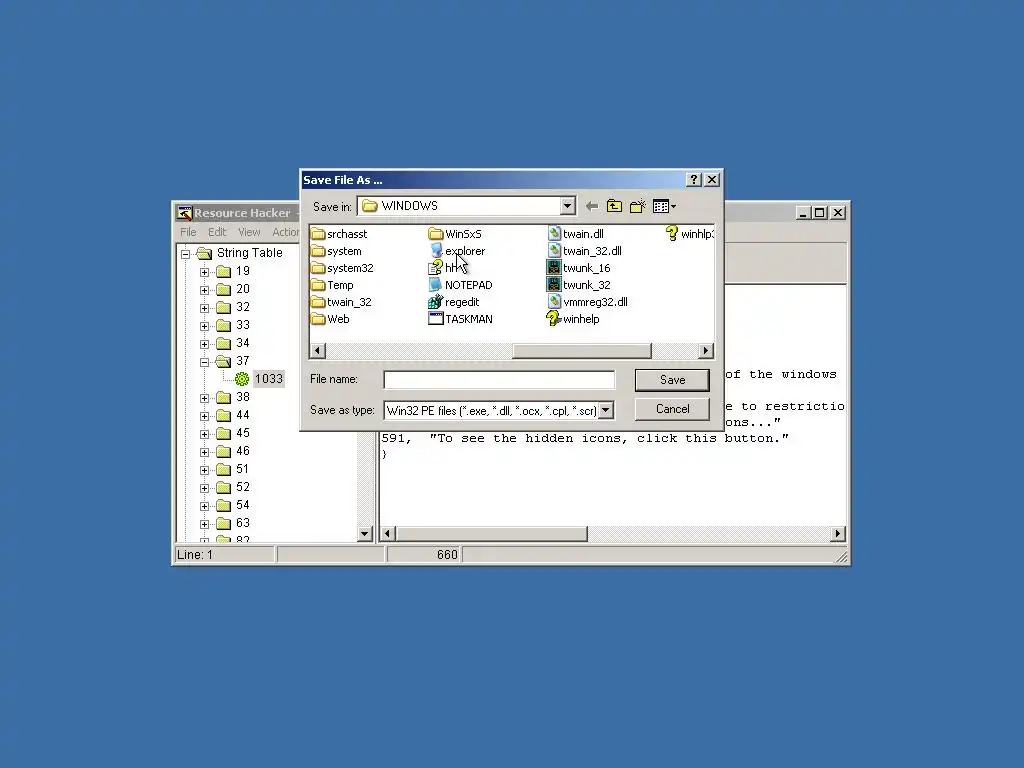Viewport: 1024px width, 768px height.
Task: Open the Save as type dropdown
Action: [x=605, y=410]
